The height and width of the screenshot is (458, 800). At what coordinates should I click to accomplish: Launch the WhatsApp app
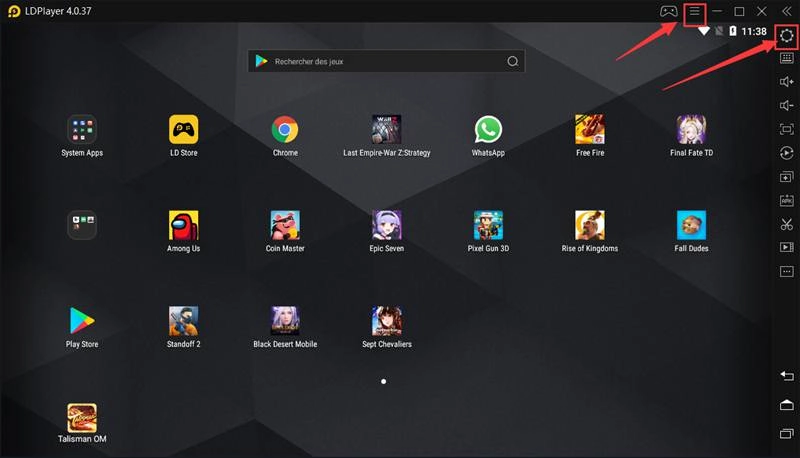(488, 129)
